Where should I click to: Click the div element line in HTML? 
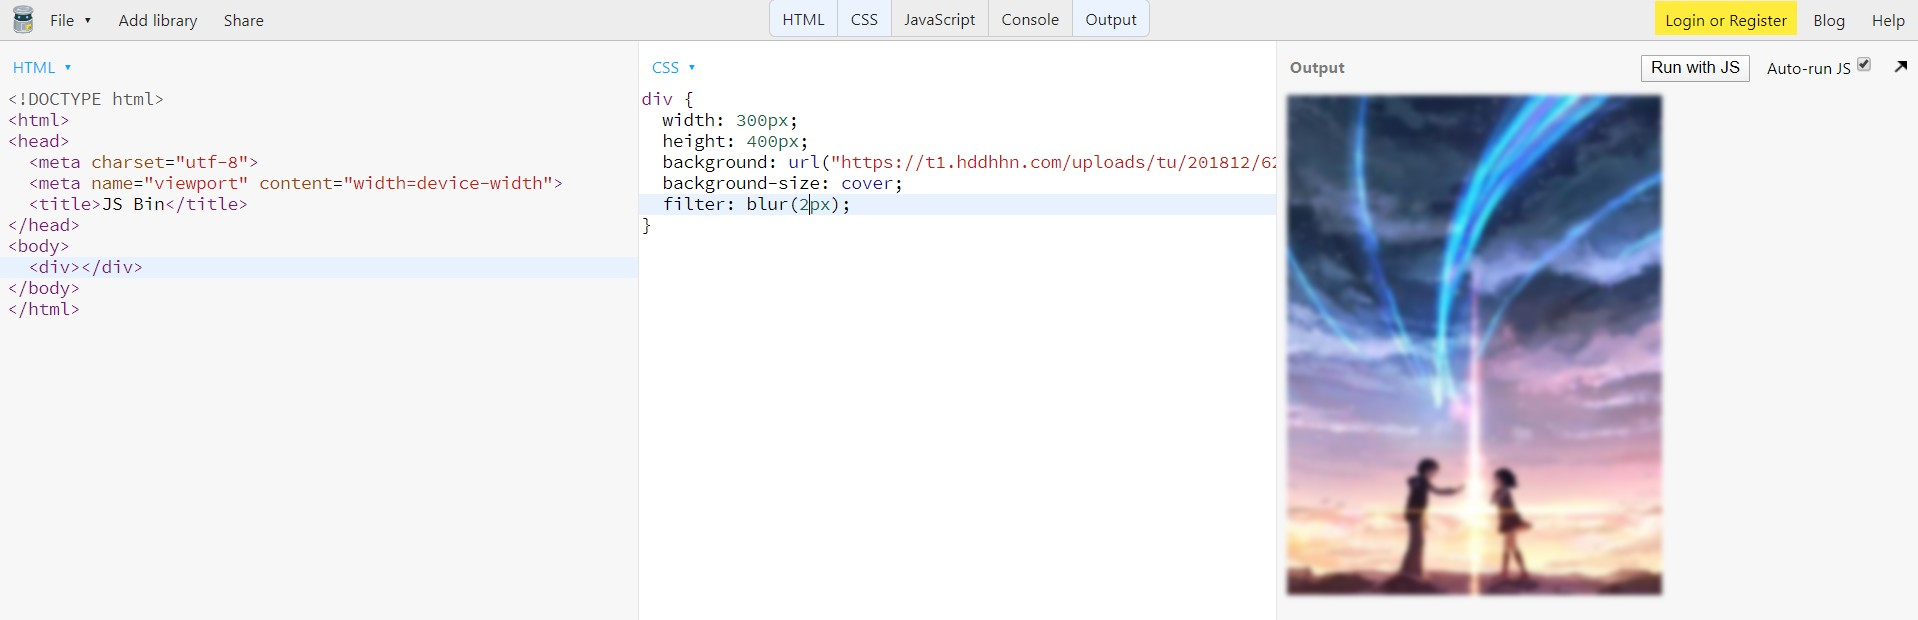(319, 267)
